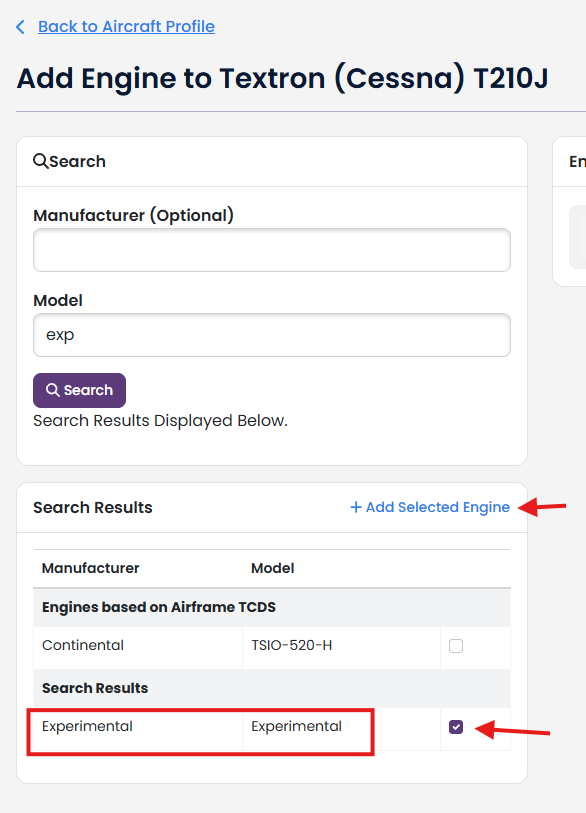Click the back chevron arrow icon
586x813 pixels.
point(20,27)
